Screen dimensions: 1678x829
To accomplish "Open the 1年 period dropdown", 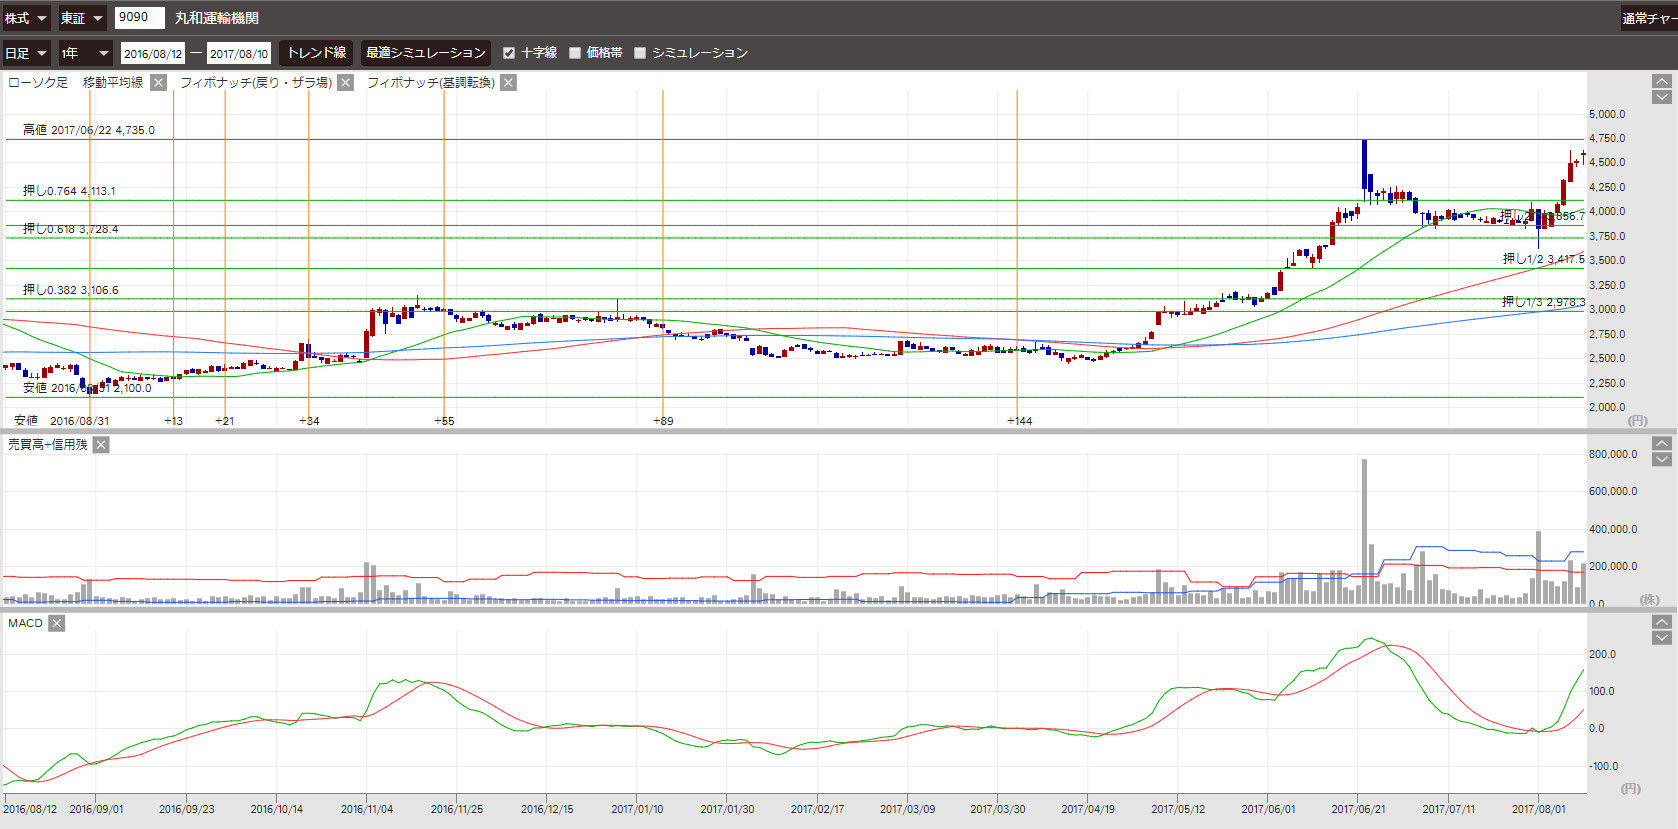I will [85, 53].
